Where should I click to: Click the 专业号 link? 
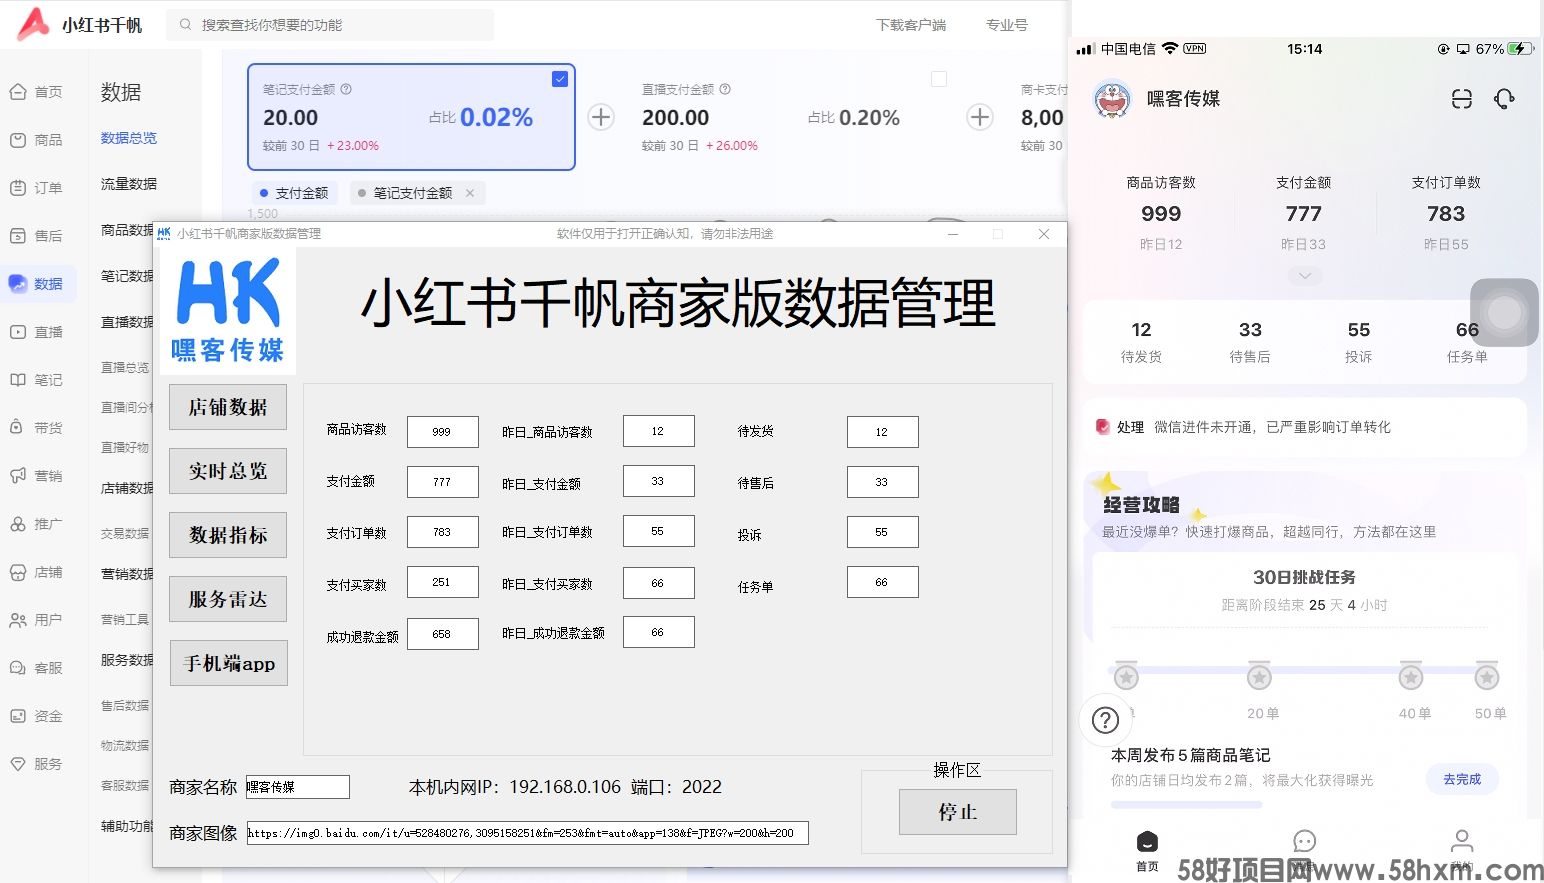coord(1007,25)
